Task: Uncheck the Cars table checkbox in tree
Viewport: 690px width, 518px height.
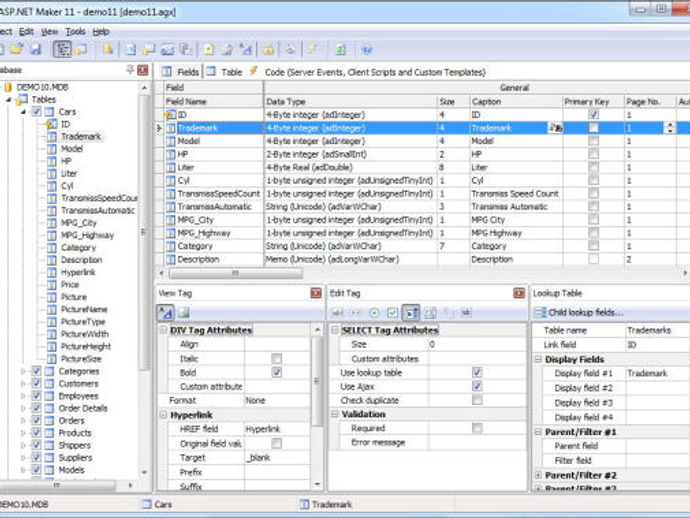Action: 37,111
